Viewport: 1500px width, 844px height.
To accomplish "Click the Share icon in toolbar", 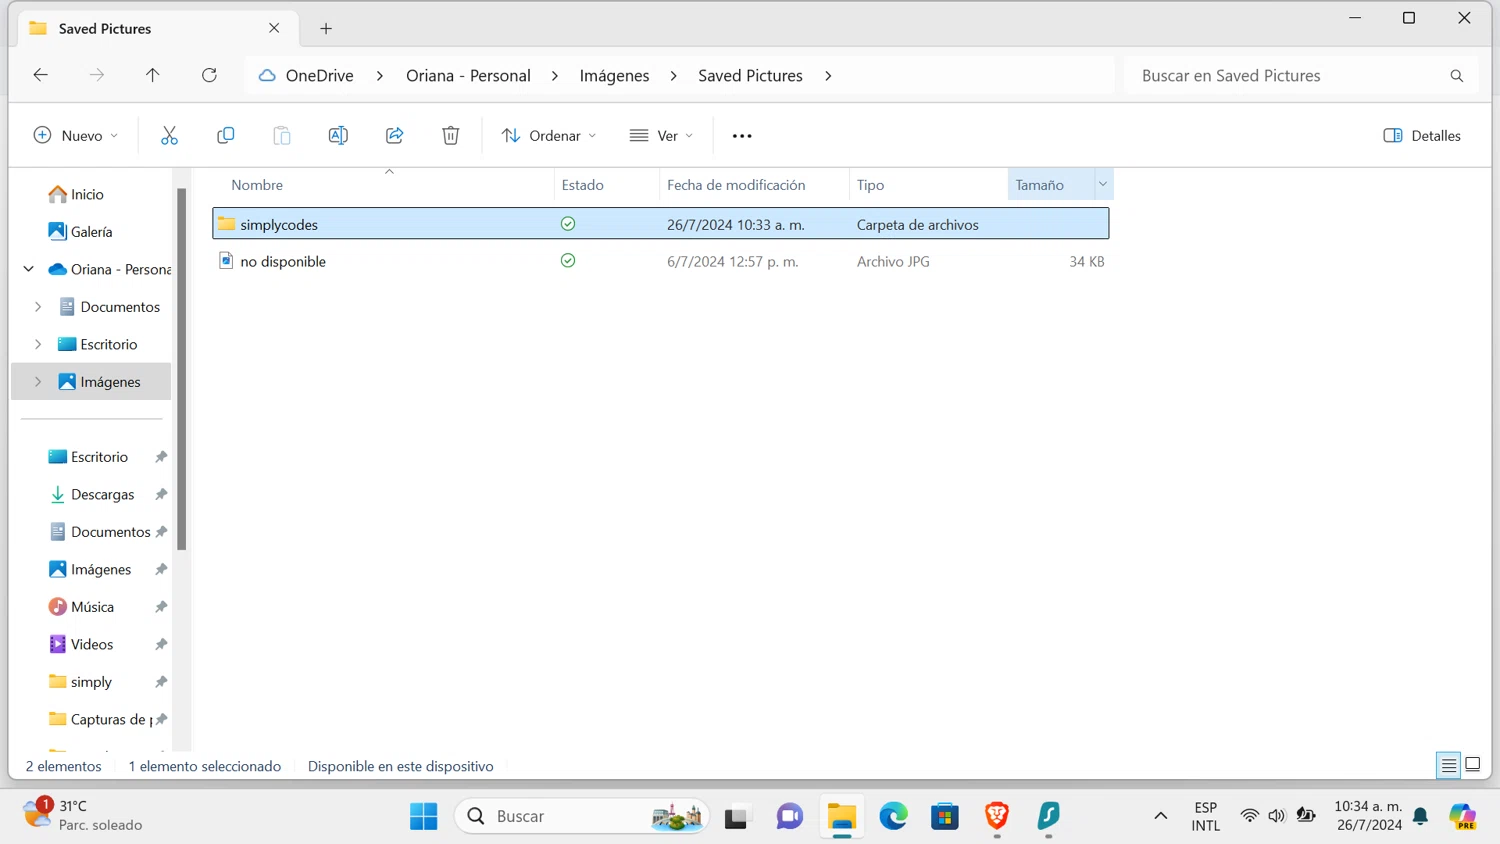I will [x=395, y=136].
